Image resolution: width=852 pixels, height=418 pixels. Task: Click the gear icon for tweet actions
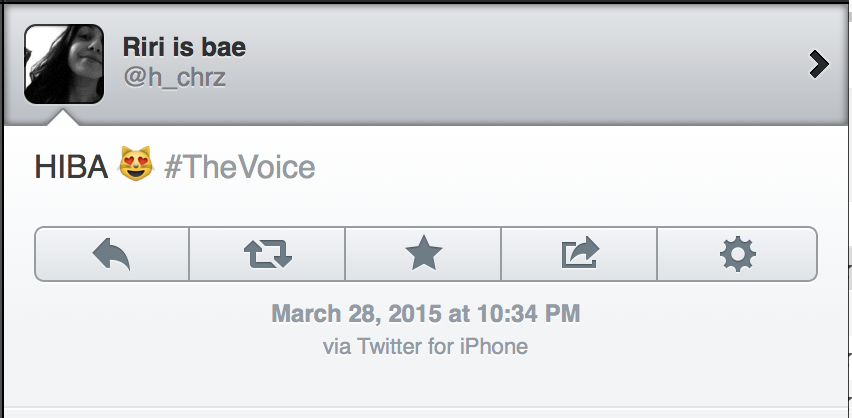coord(737,254)
